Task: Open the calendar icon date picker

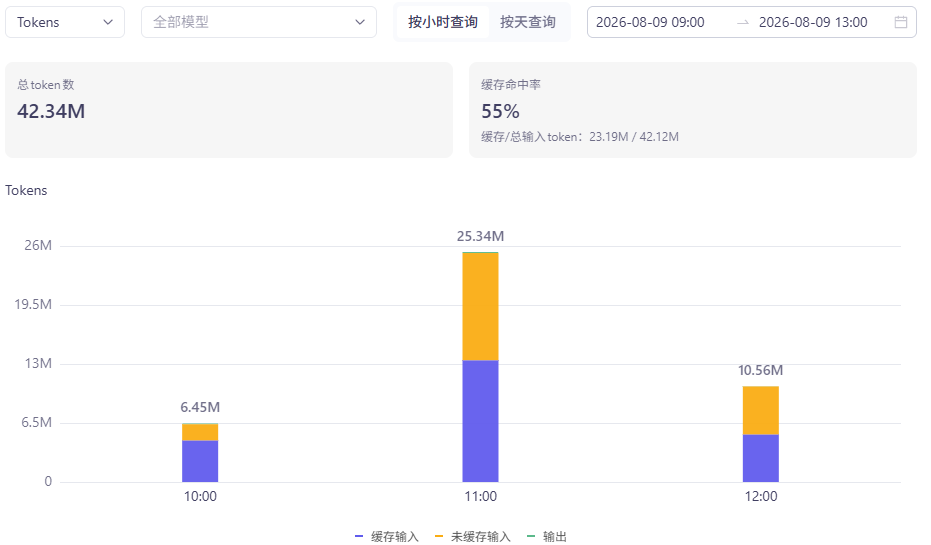Action: pos(901,22)
